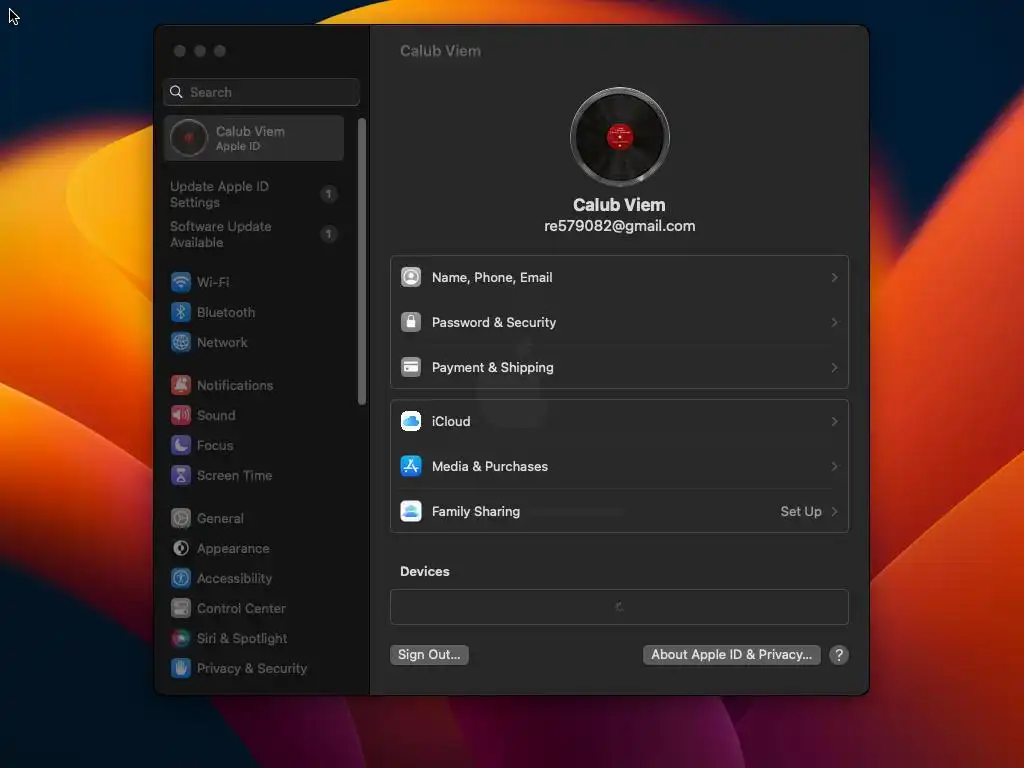Click the Devices loading box
Viewport: 1024px width, 768px height.
(x=619, y=607)
